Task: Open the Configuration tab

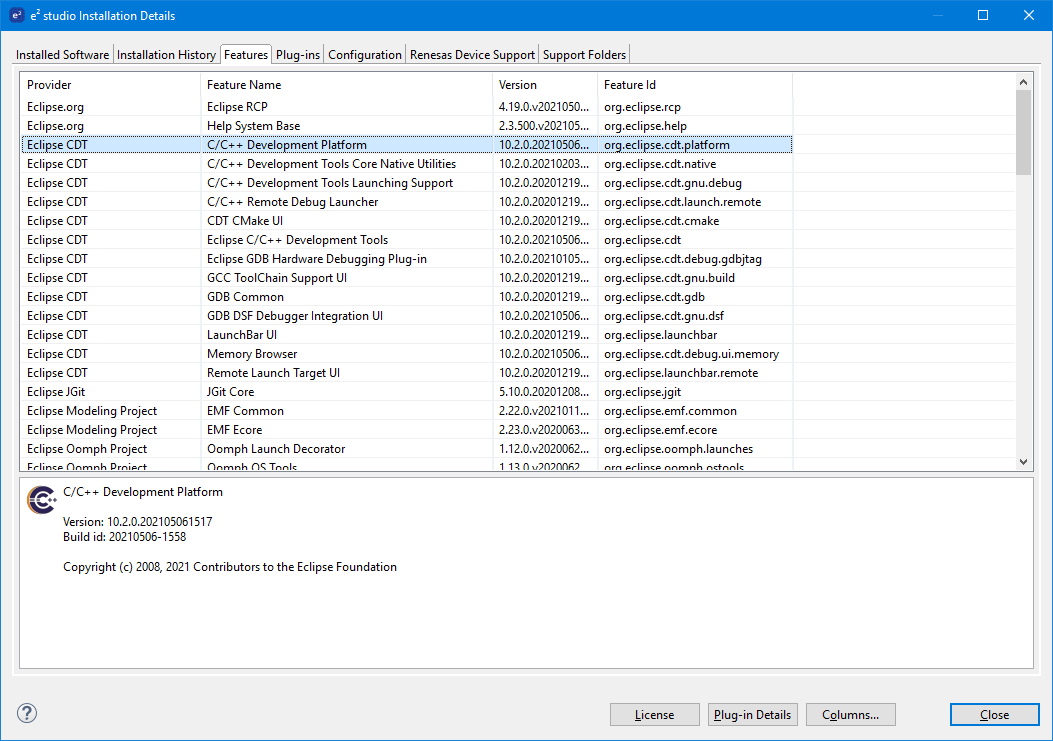Action: tap(365, 54)
